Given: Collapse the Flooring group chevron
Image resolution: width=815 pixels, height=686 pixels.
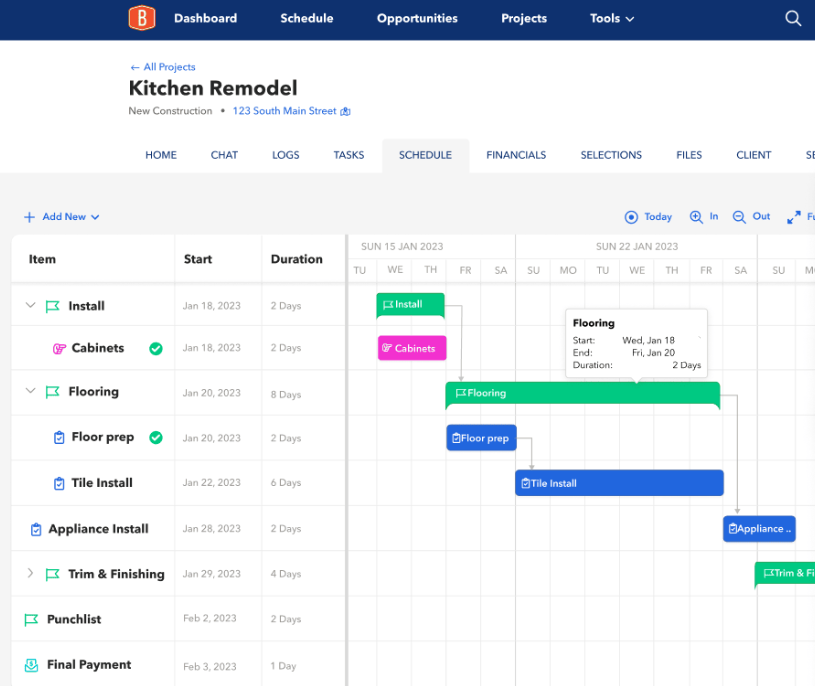Looking at the screenshot, I should (31, 391).
